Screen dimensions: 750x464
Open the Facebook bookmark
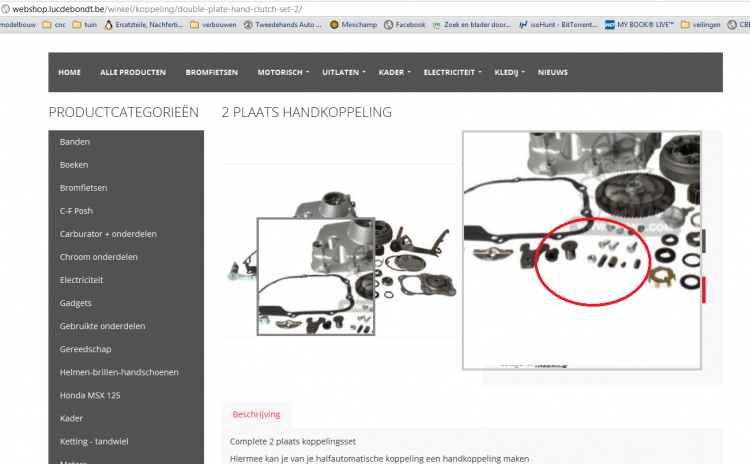[405, 25]
